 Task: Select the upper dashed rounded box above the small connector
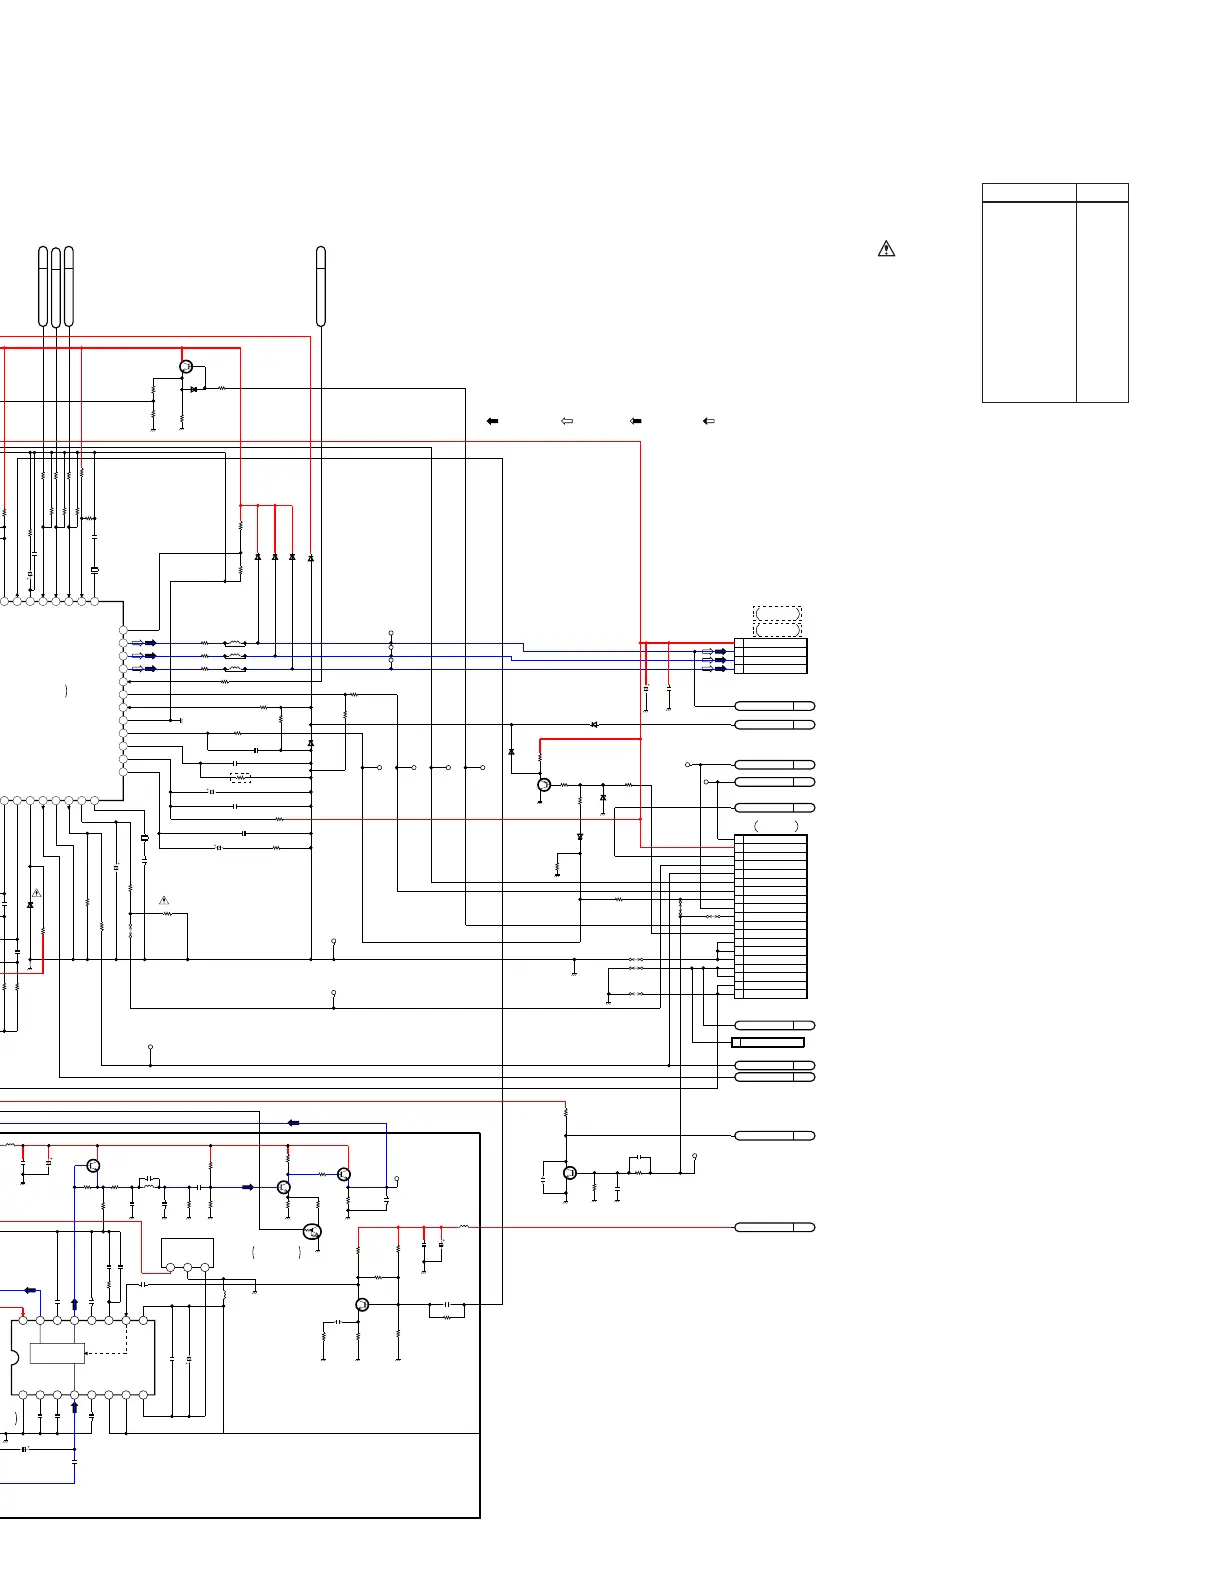coord(778,613)
